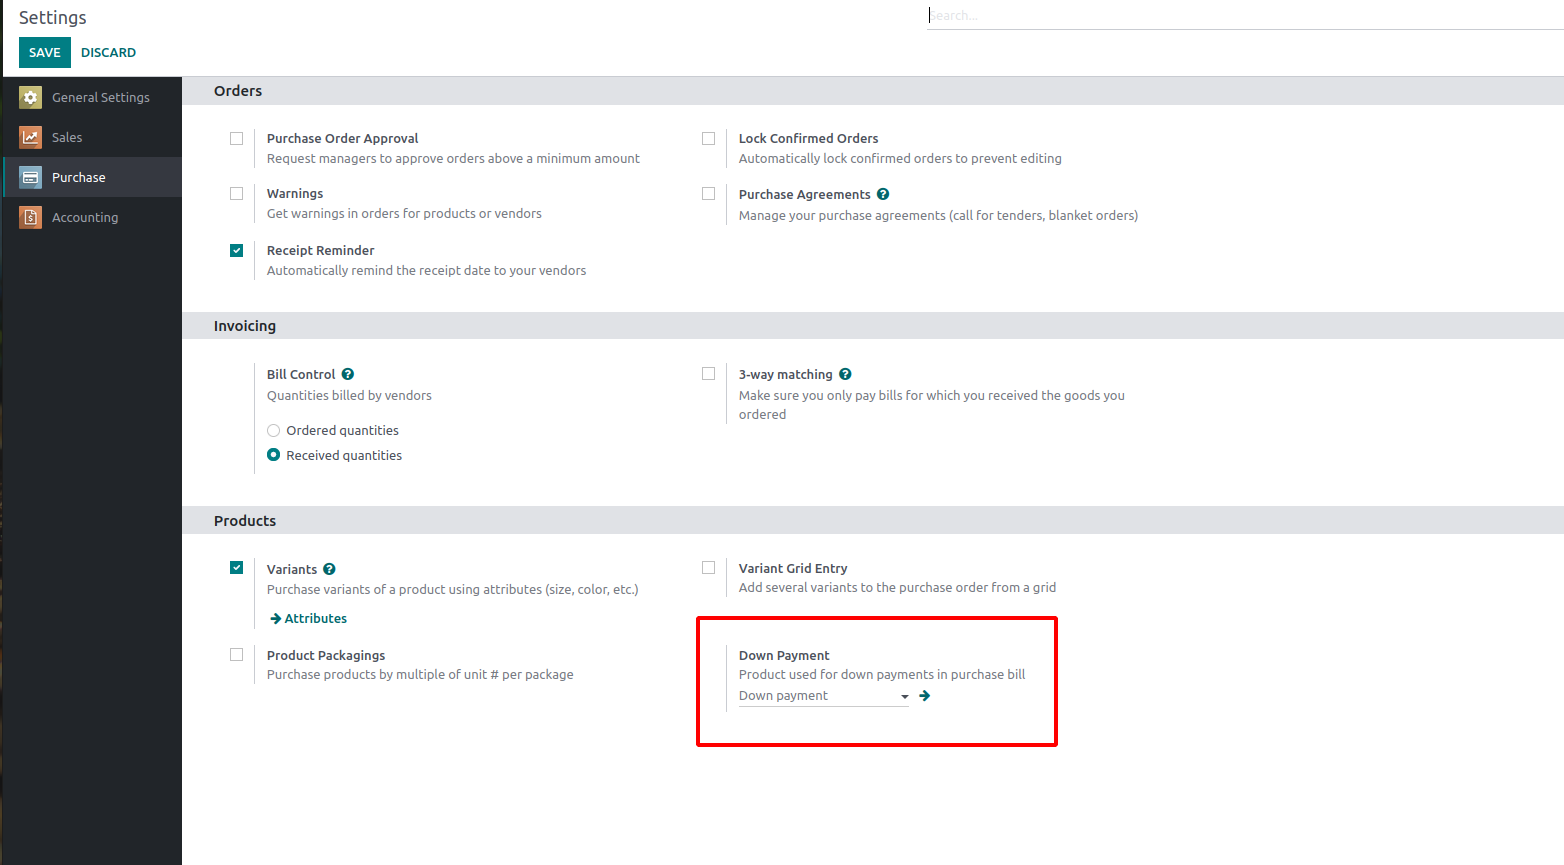Open Accounting settings section
1564x865 pixels.
(x=92, y=217)
